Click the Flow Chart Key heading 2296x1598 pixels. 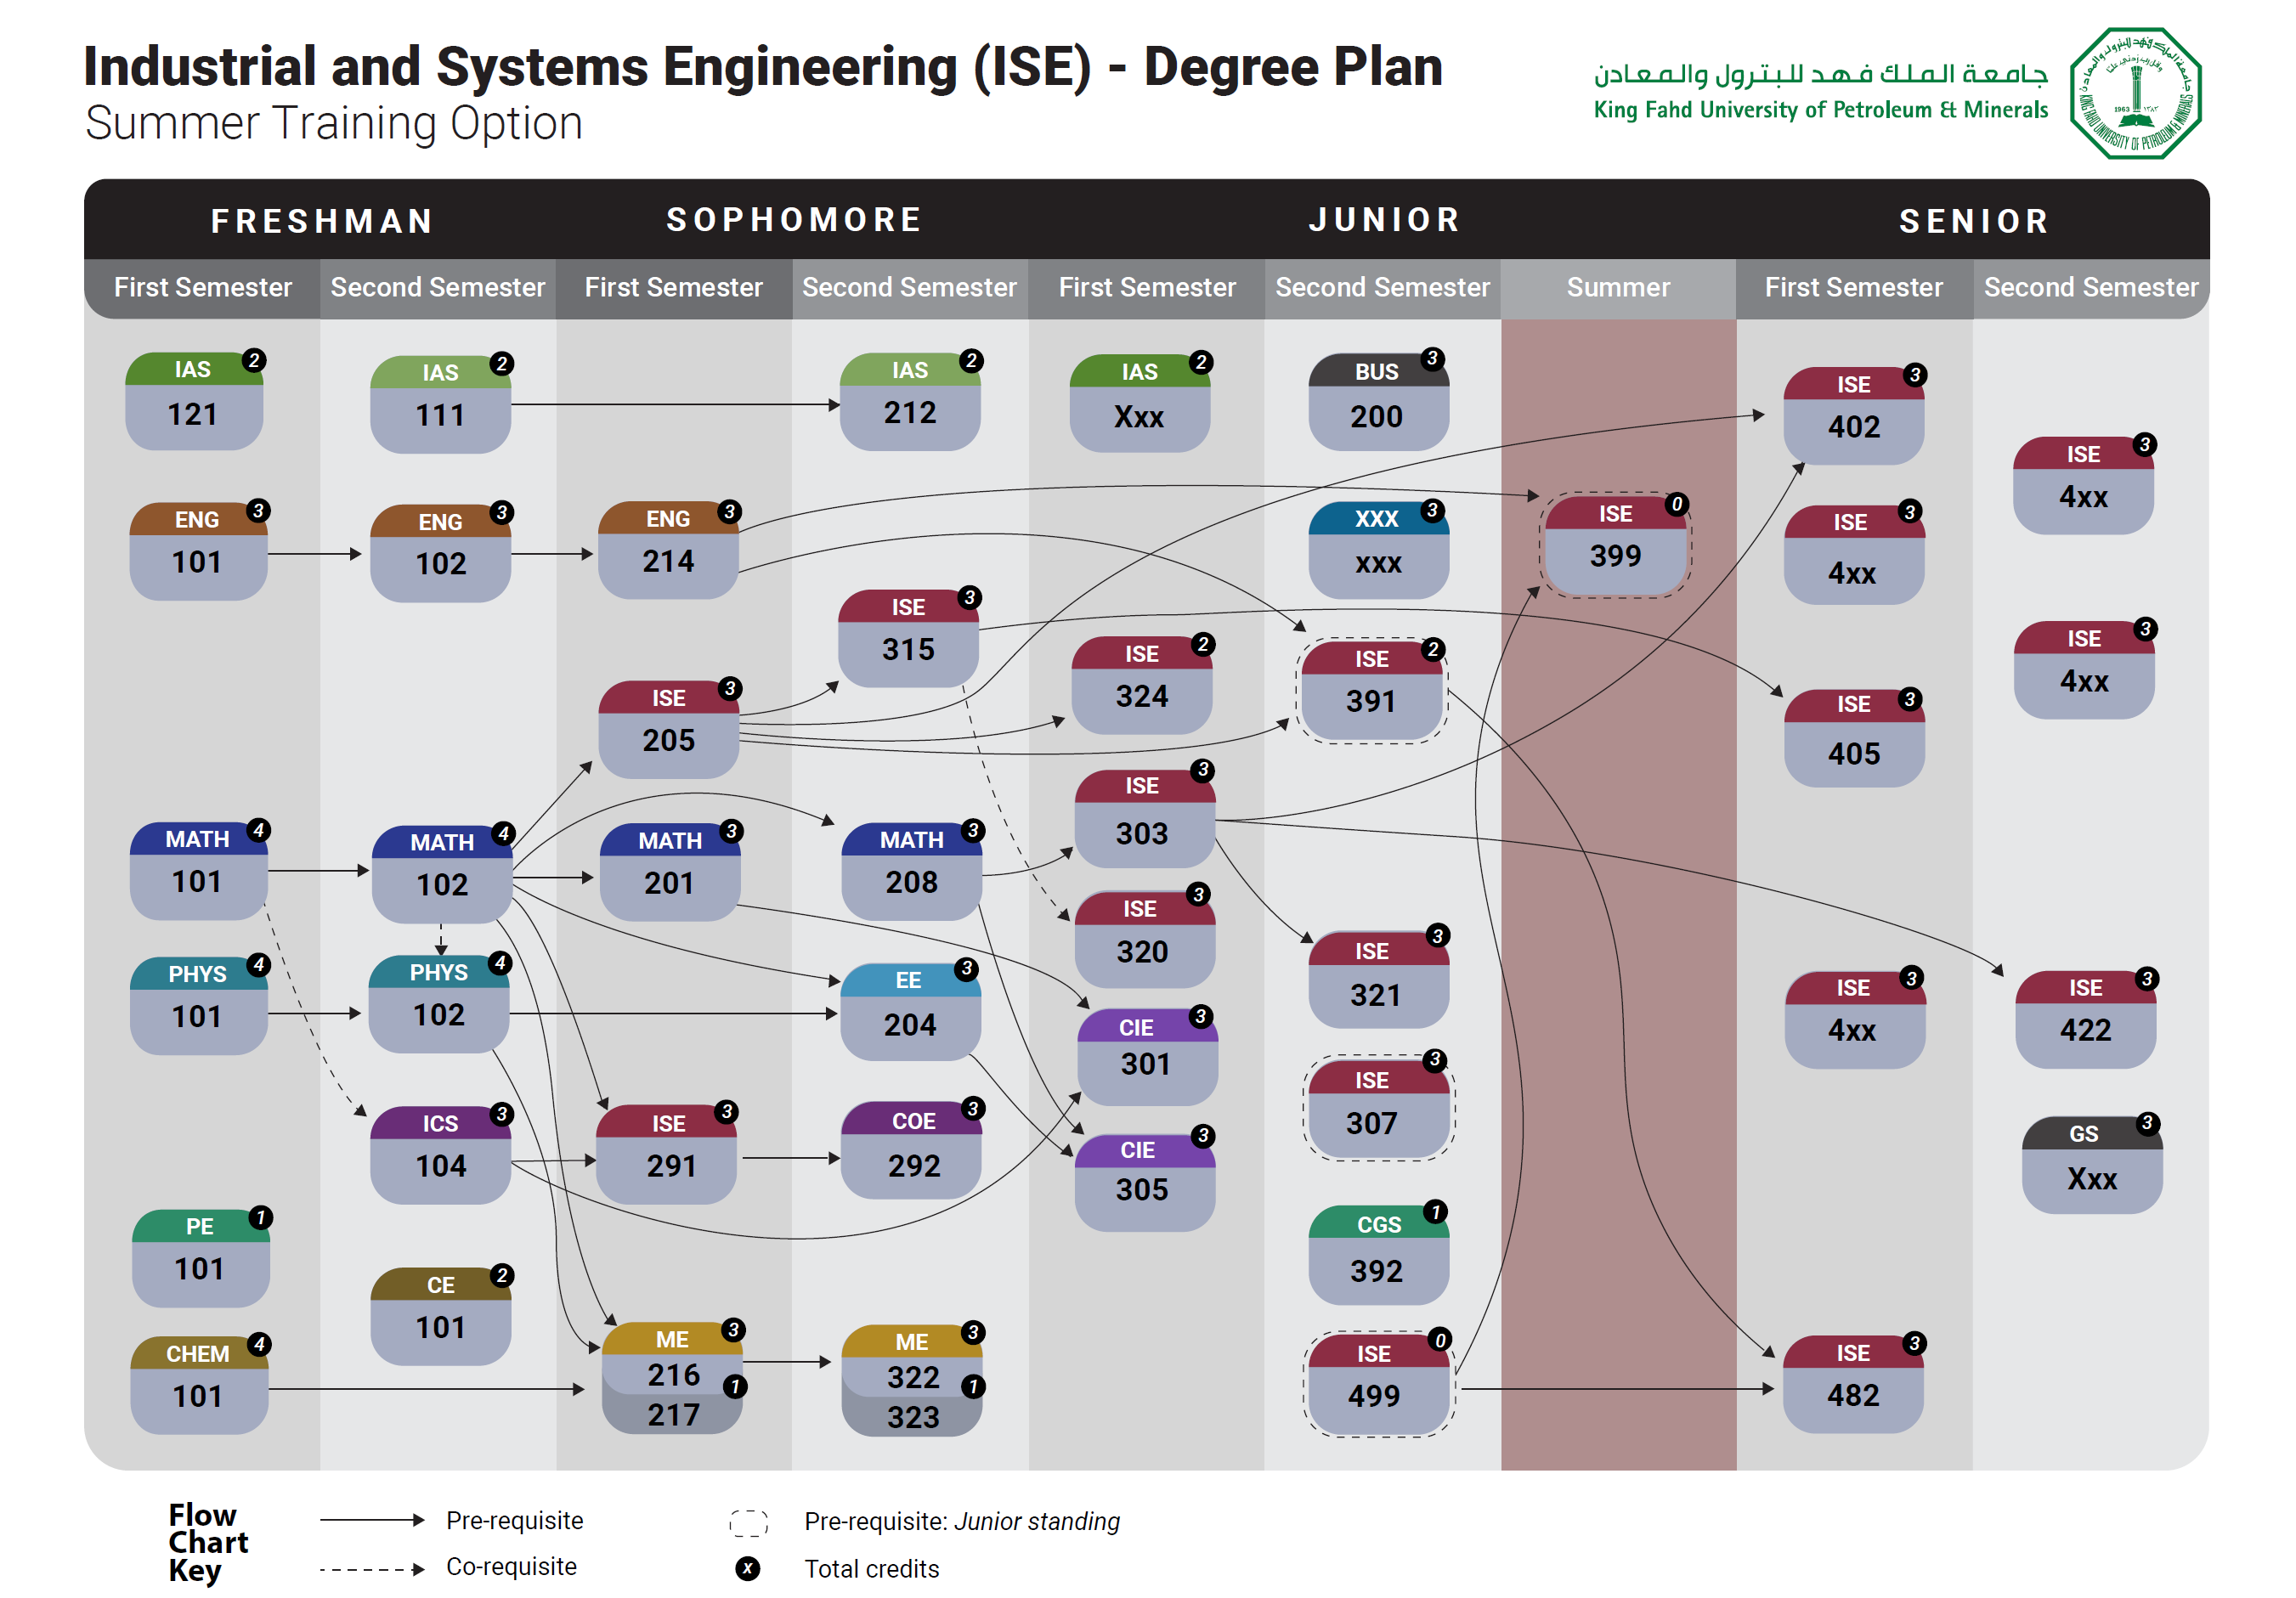208,1542
